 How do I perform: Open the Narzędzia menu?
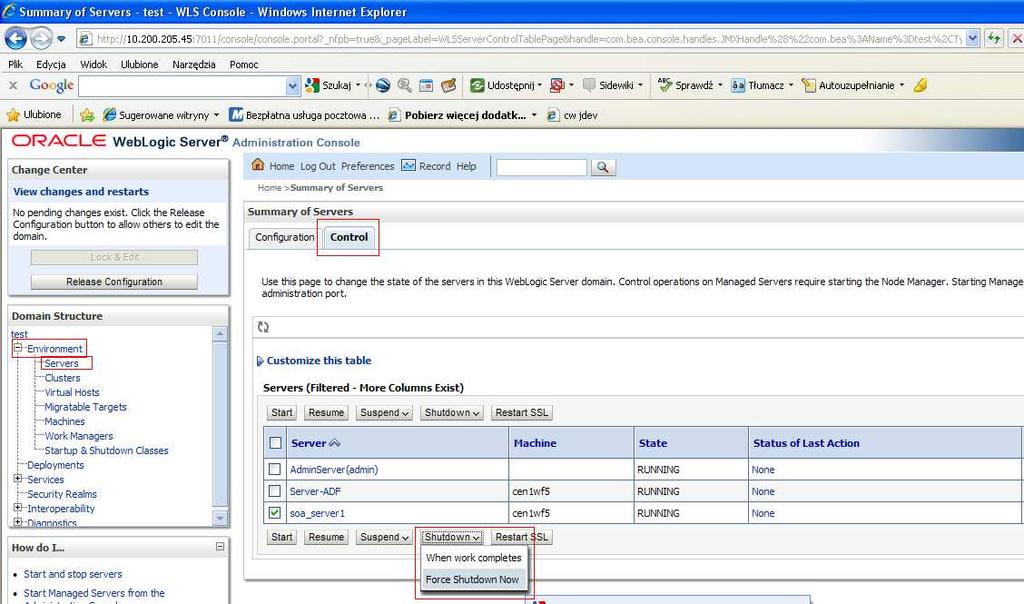tap(194, 64)
